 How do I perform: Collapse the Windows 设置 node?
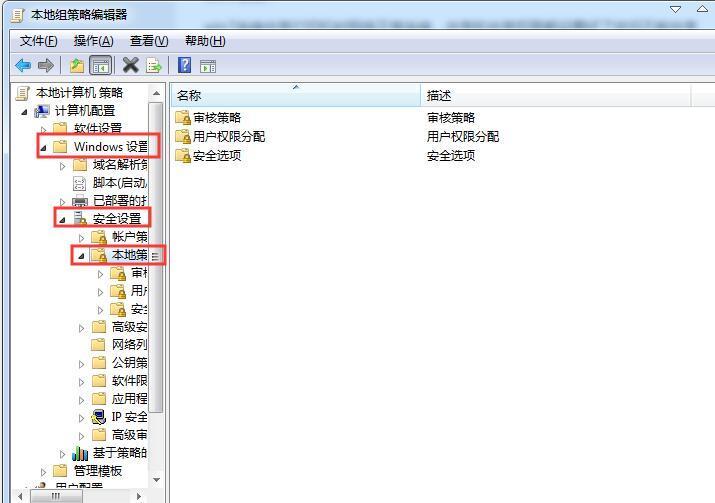pyautogui.click(x=43, y=148)
